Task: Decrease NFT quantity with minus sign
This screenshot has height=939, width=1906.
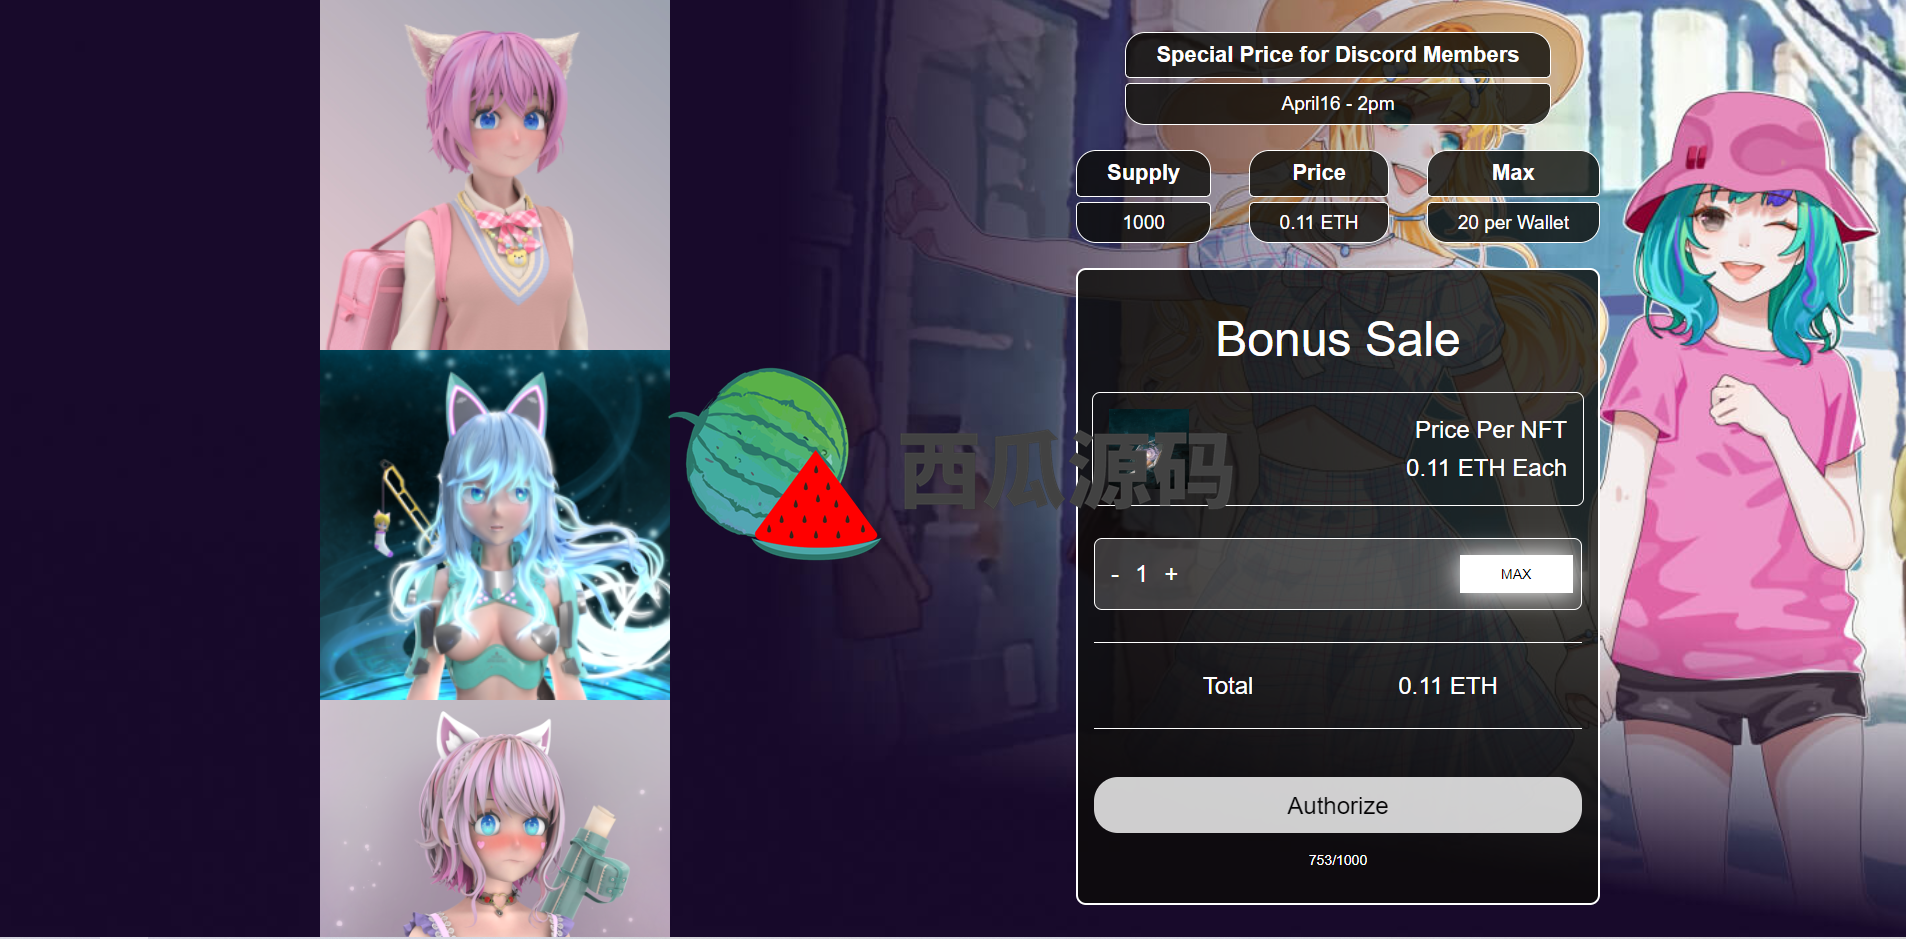Action: [x=1115, y=575]
